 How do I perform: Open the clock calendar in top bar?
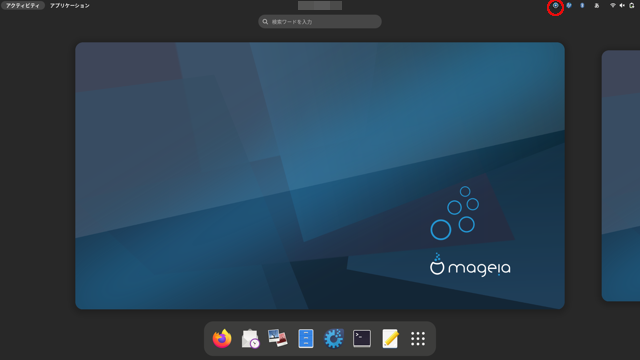click(320, 6)
